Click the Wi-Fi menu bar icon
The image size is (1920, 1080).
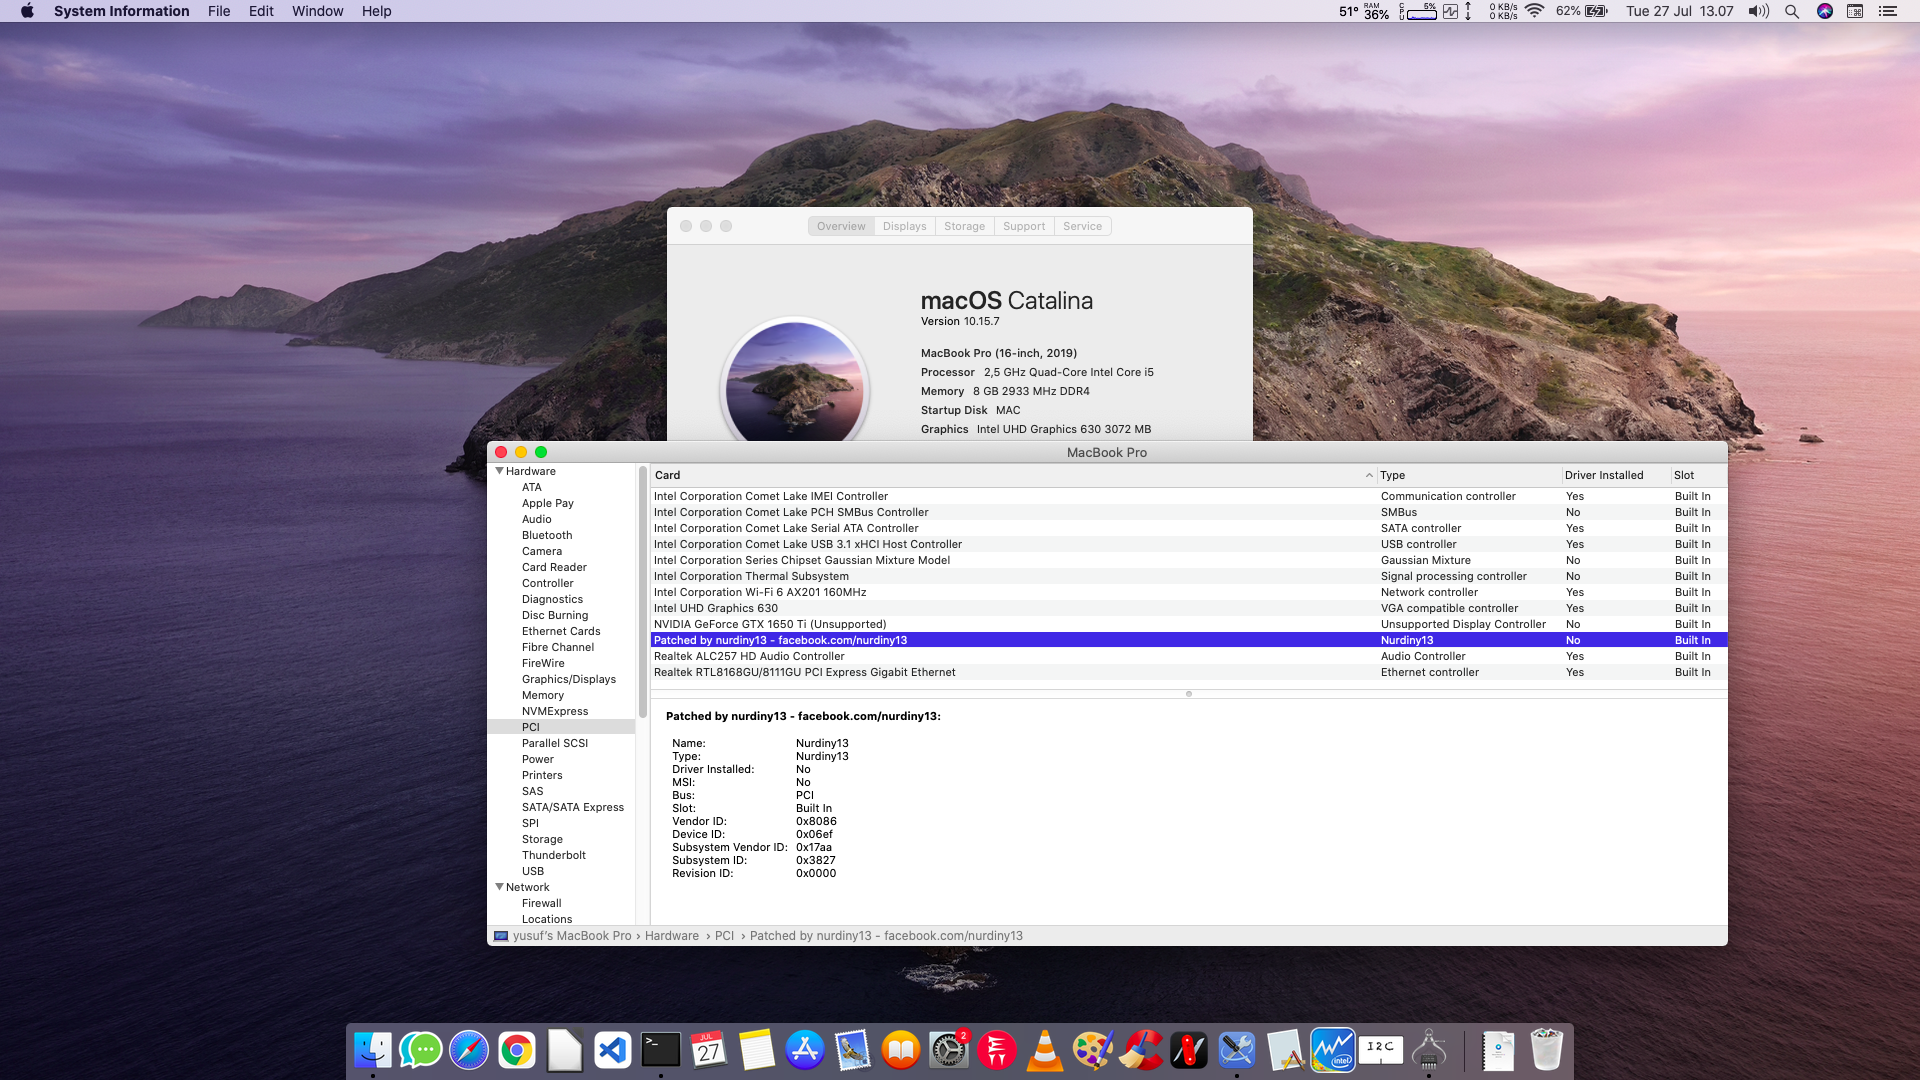(1534, 11)
